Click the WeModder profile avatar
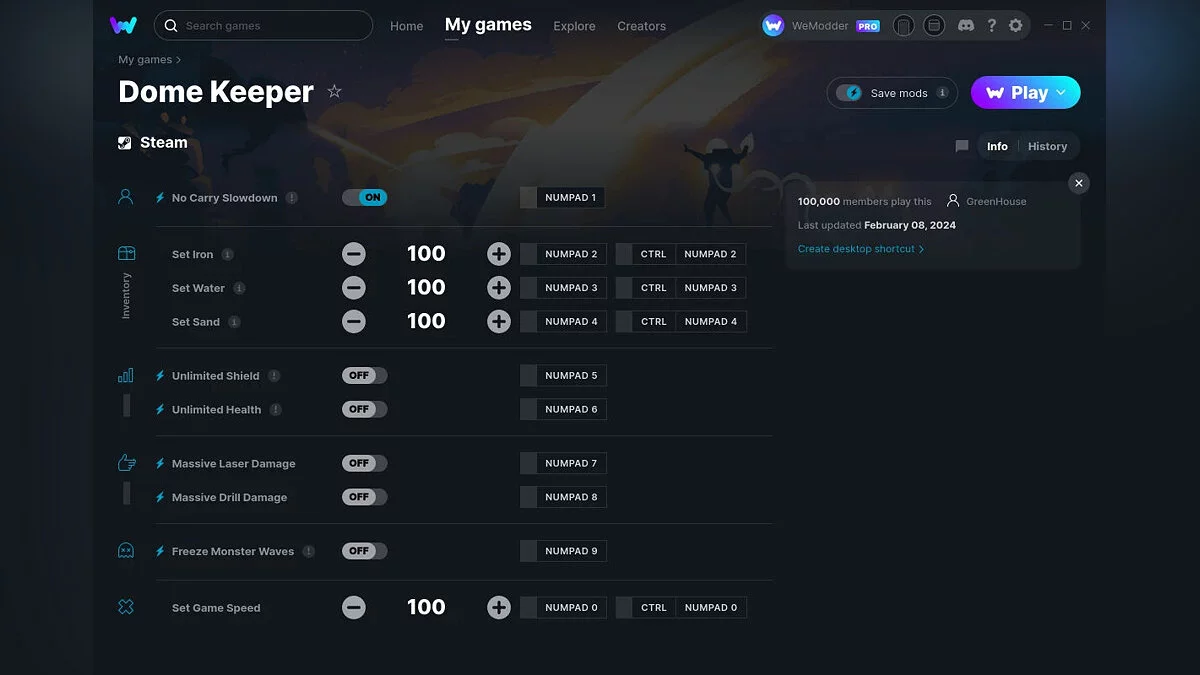 pos(773,25)
